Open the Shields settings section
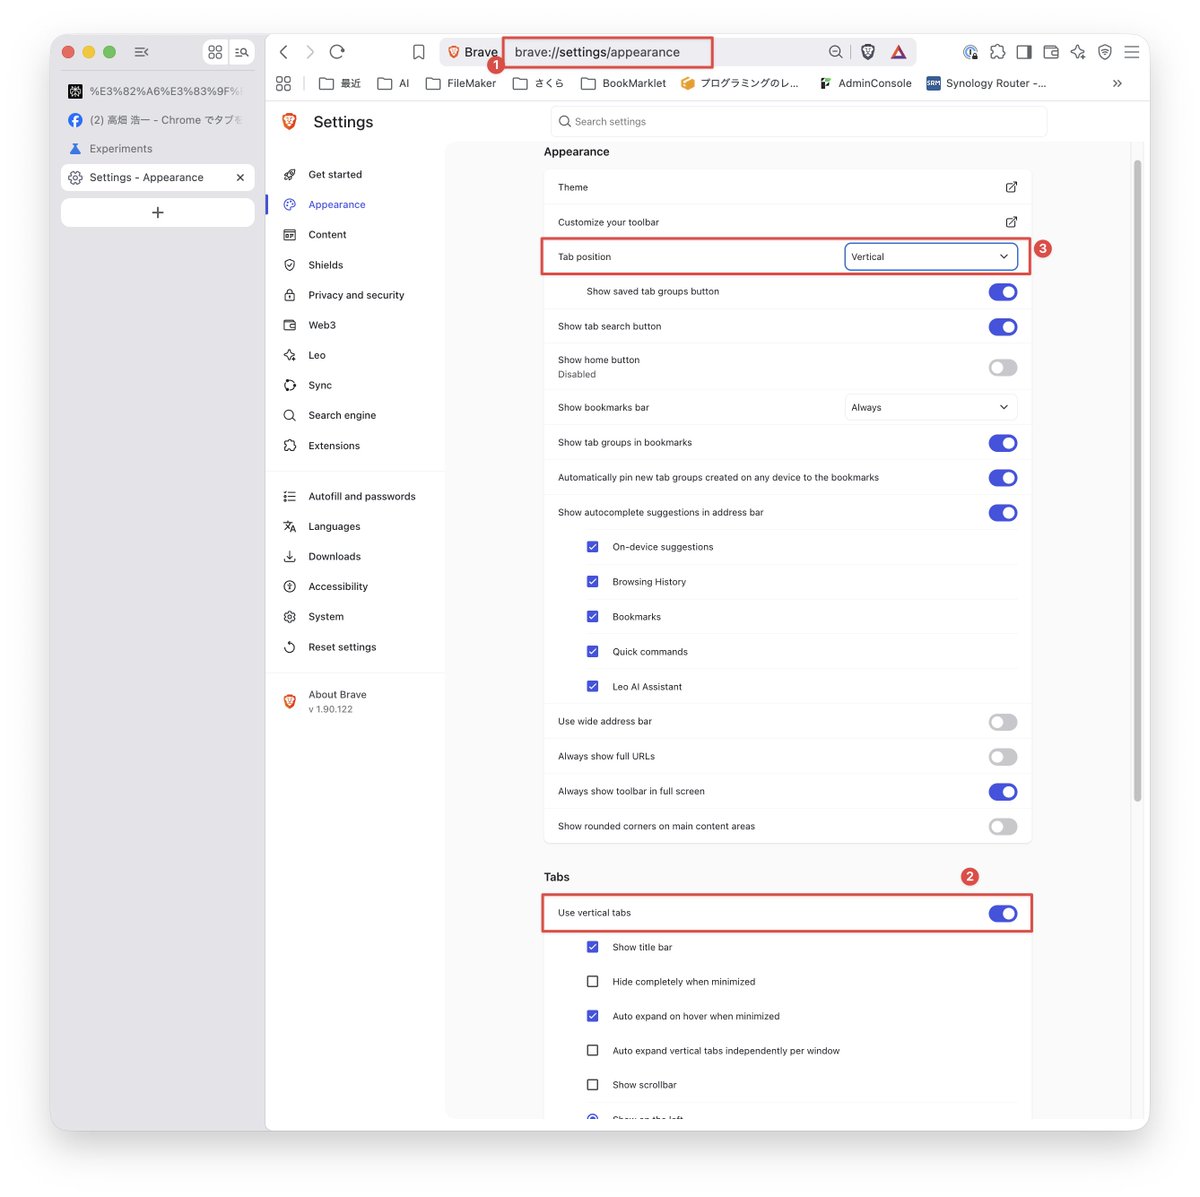The height and width of the screenshot is (1197, 1200). click(325, 265)
